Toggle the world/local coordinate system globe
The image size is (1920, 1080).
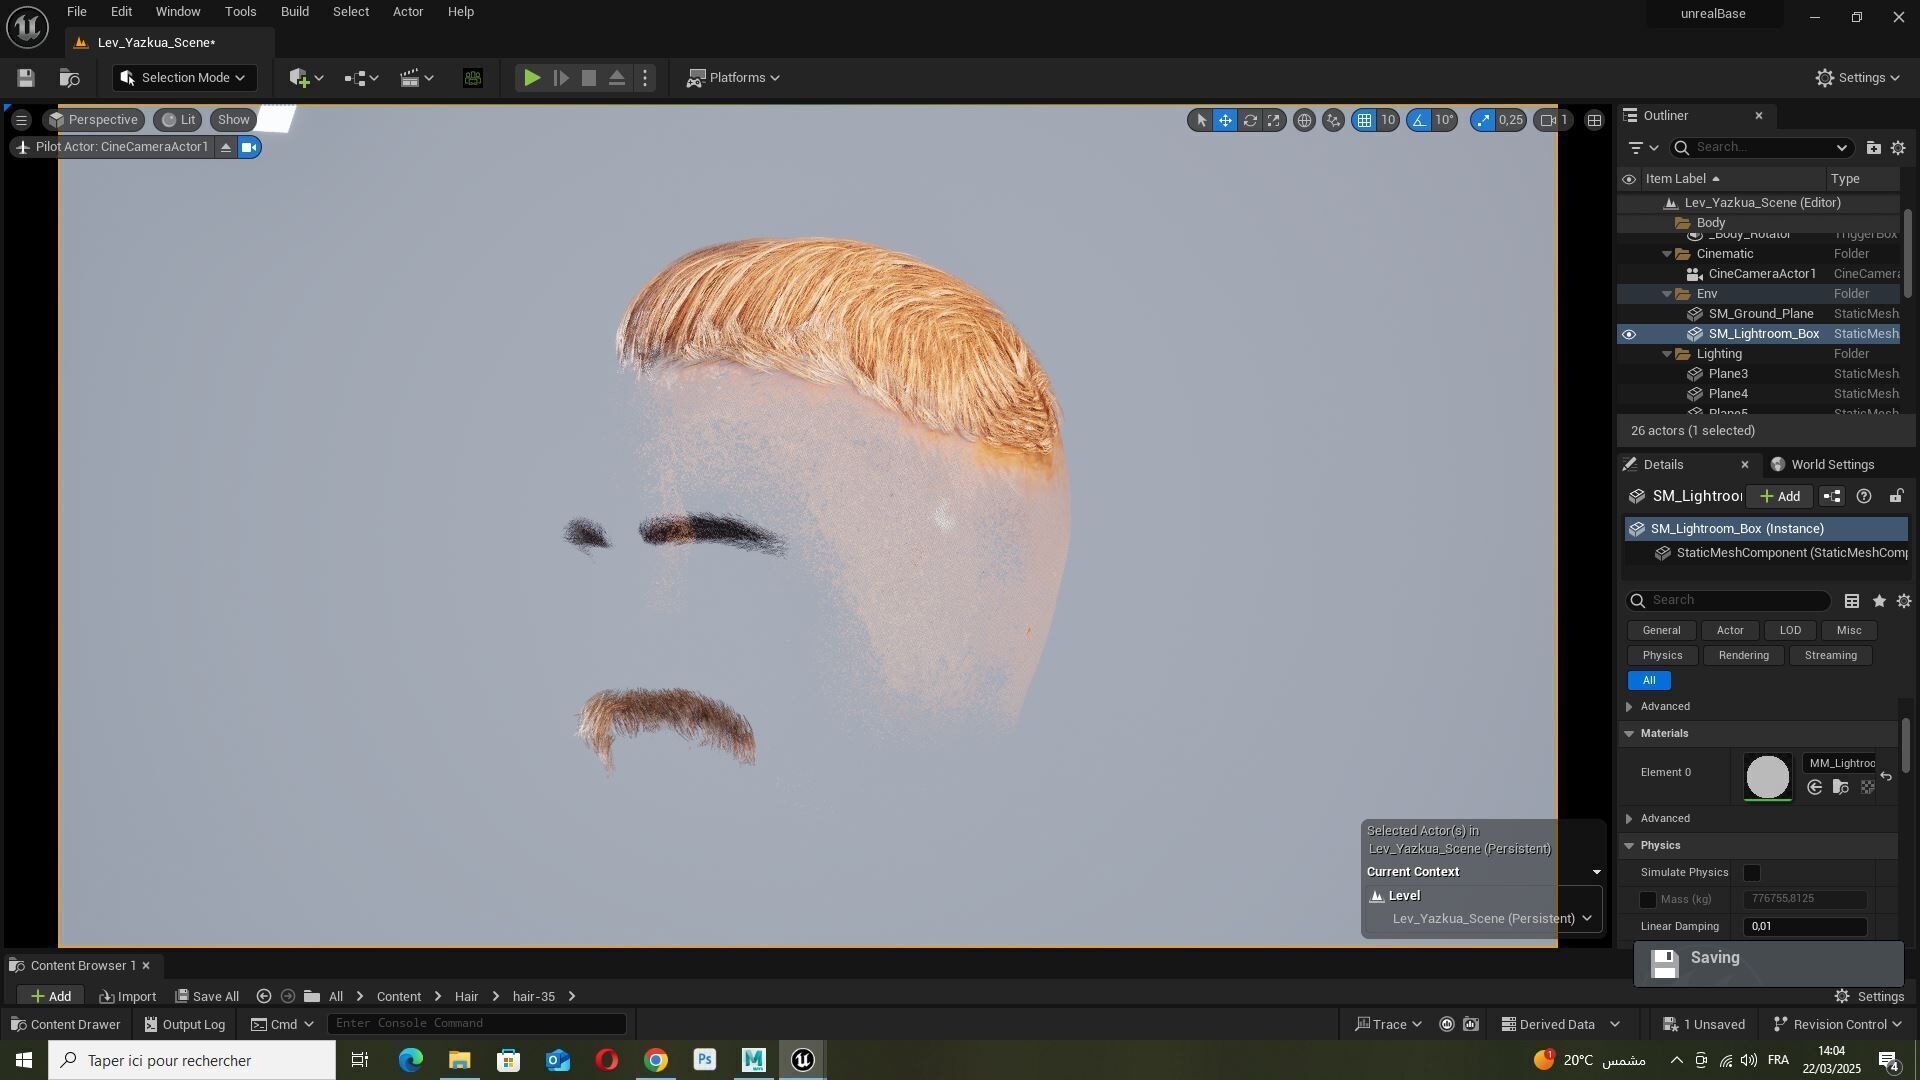tap(1304, 121)
